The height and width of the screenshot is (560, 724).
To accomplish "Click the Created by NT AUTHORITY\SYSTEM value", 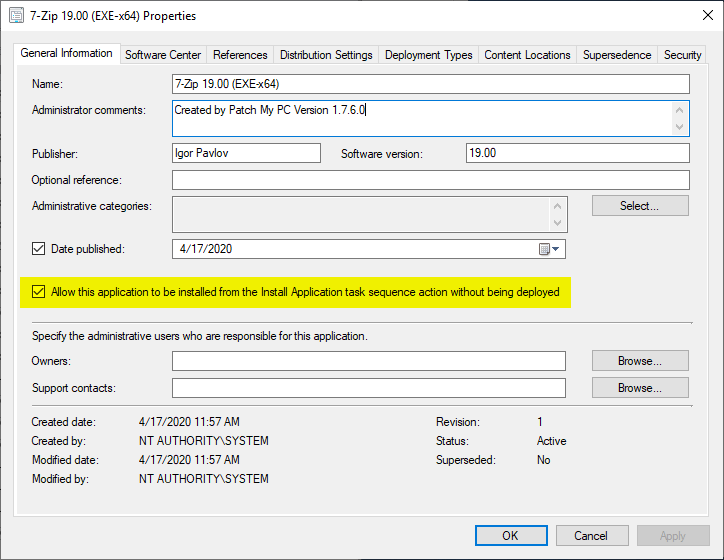I will pyautogui.click(x=204, y=441).
